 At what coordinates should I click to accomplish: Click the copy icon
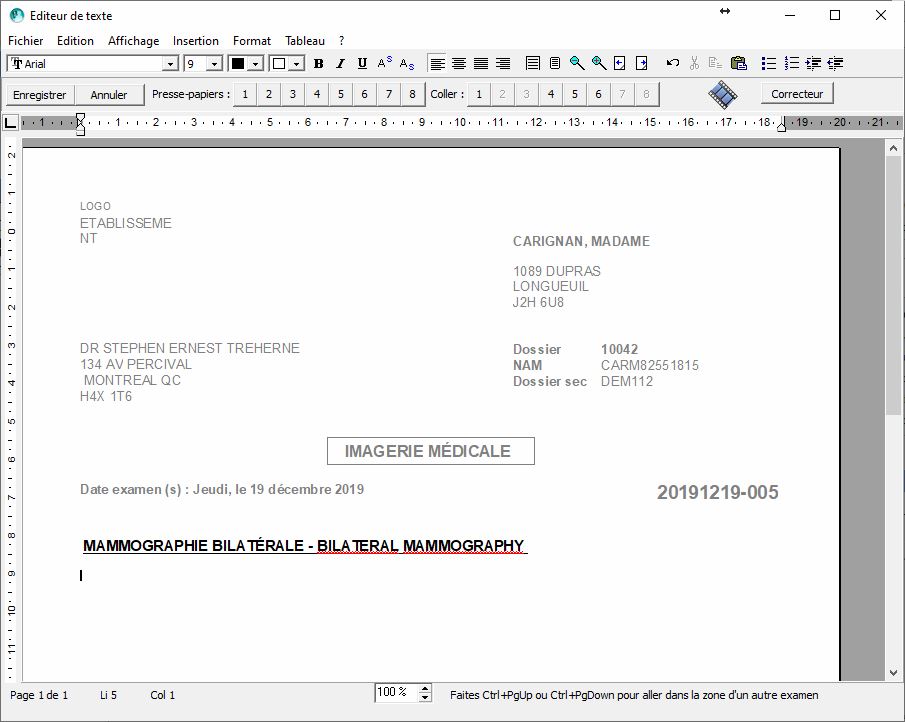coord(716,63)
